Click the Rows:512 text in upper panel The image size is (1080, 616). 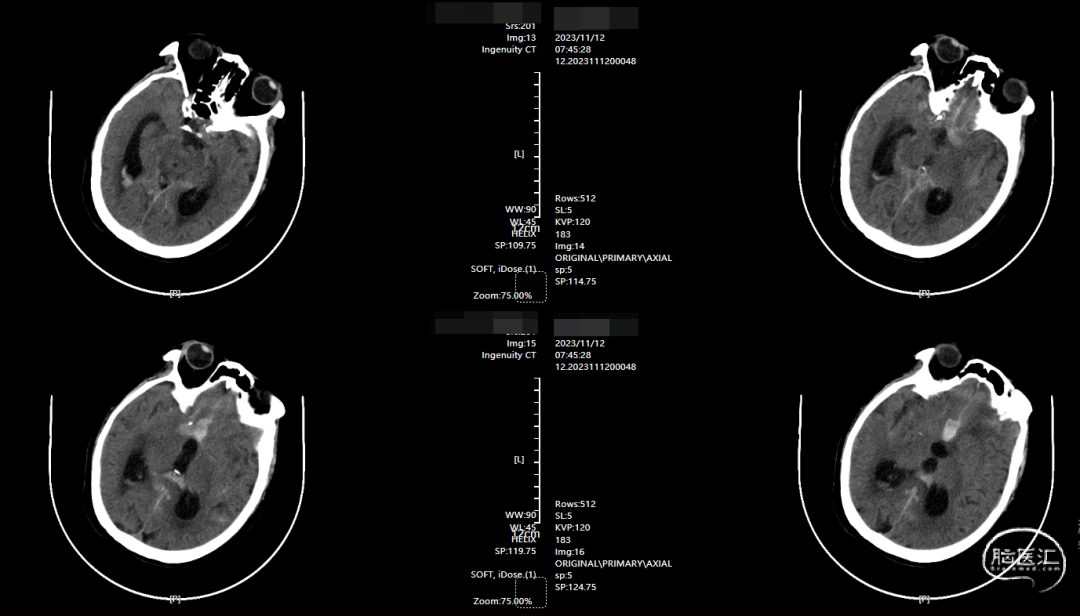coord(575,198)
